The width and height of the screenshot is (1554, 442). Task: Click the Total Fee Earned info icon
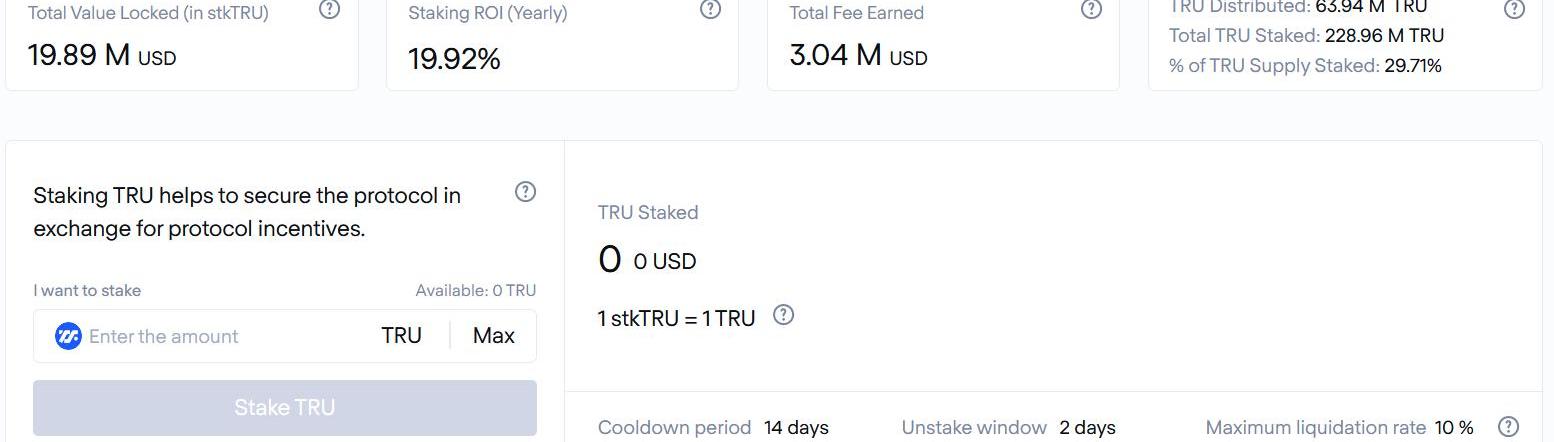[1091, 10]
